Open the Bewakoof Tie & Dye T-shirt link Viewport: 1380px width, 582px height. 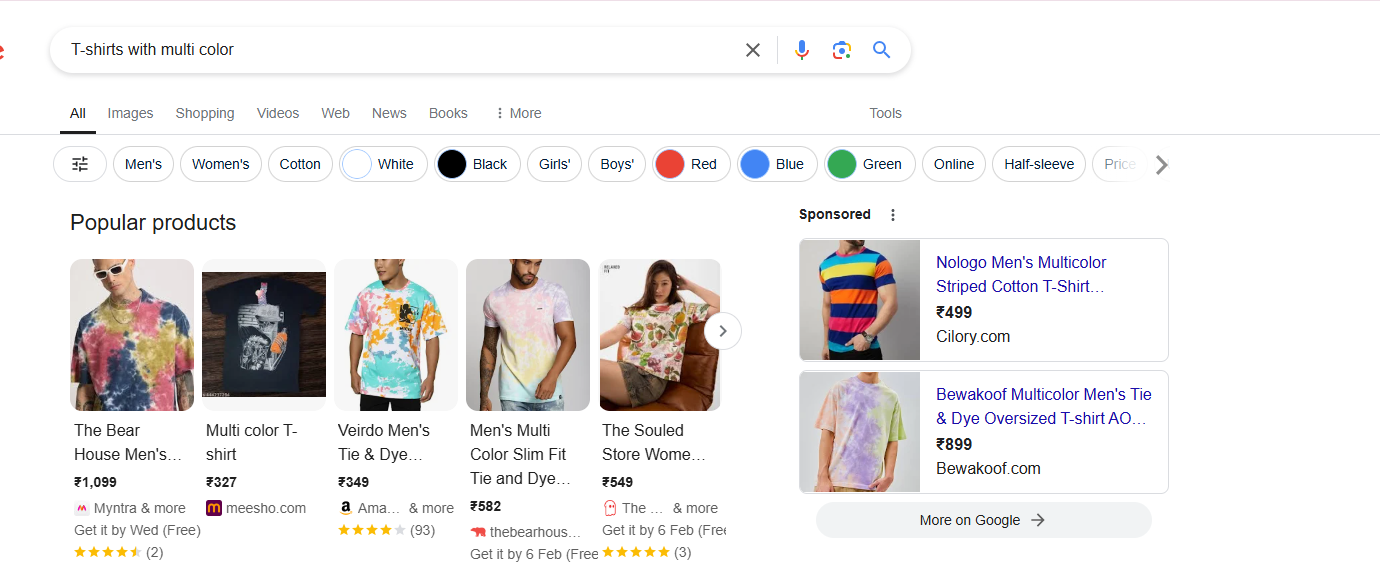point(1043,406)
